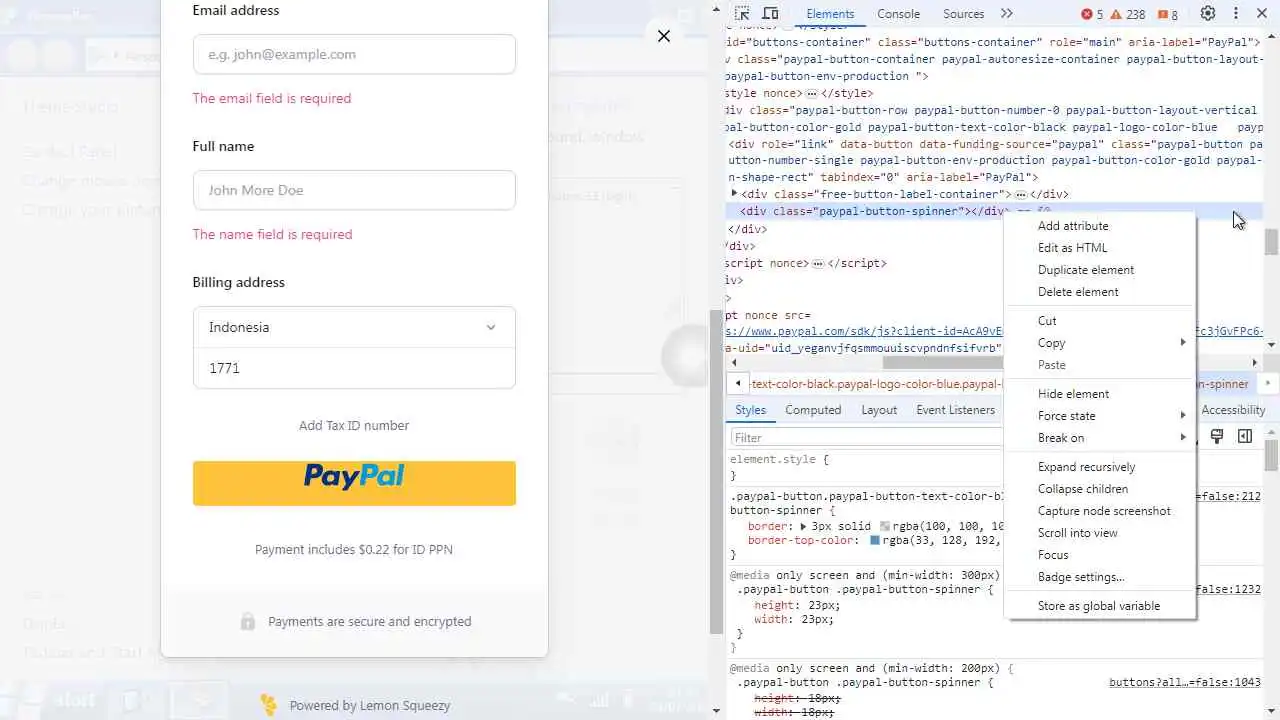Choose Add attribute from the context menu
The height and width of the screenshot is (720, 1280).
1100,226
